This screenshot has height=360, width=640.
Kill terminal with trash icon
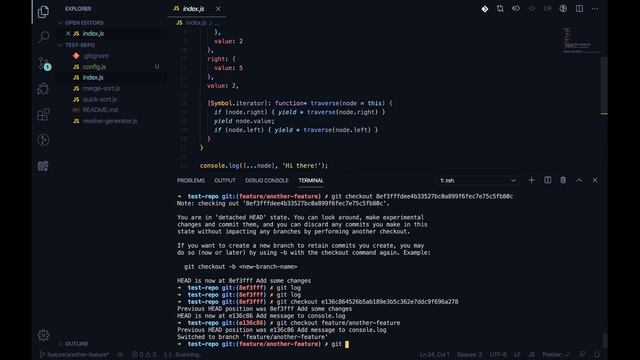tap(563, 180)
